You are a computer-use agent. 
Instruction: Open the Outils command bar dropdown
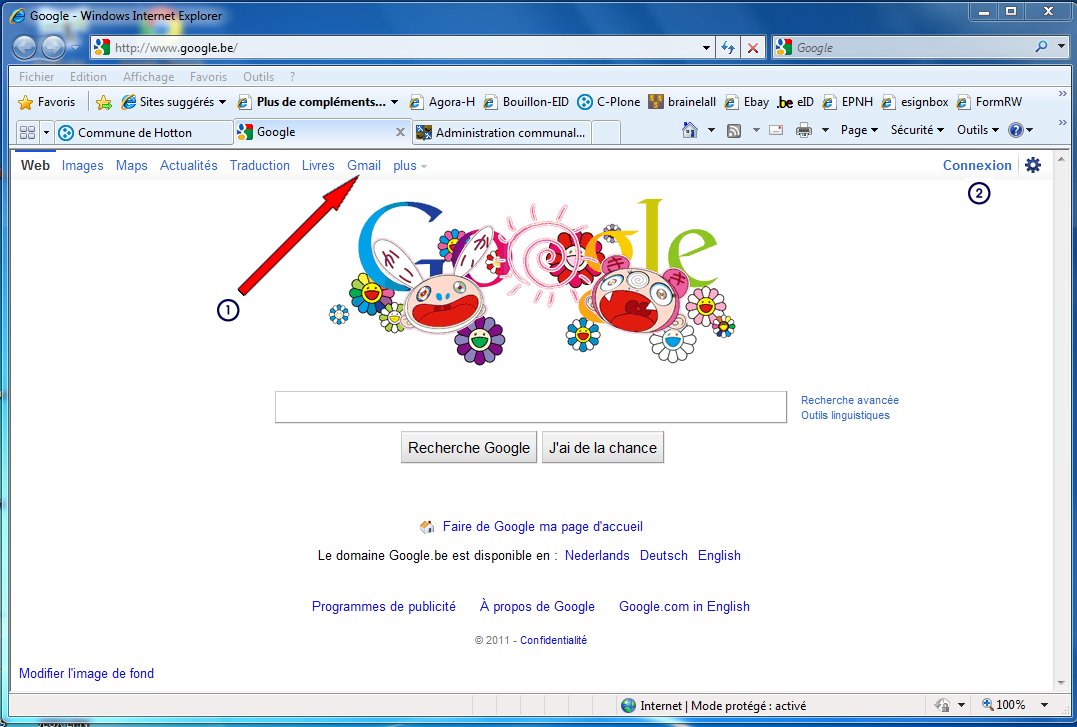tap(978, 130)
